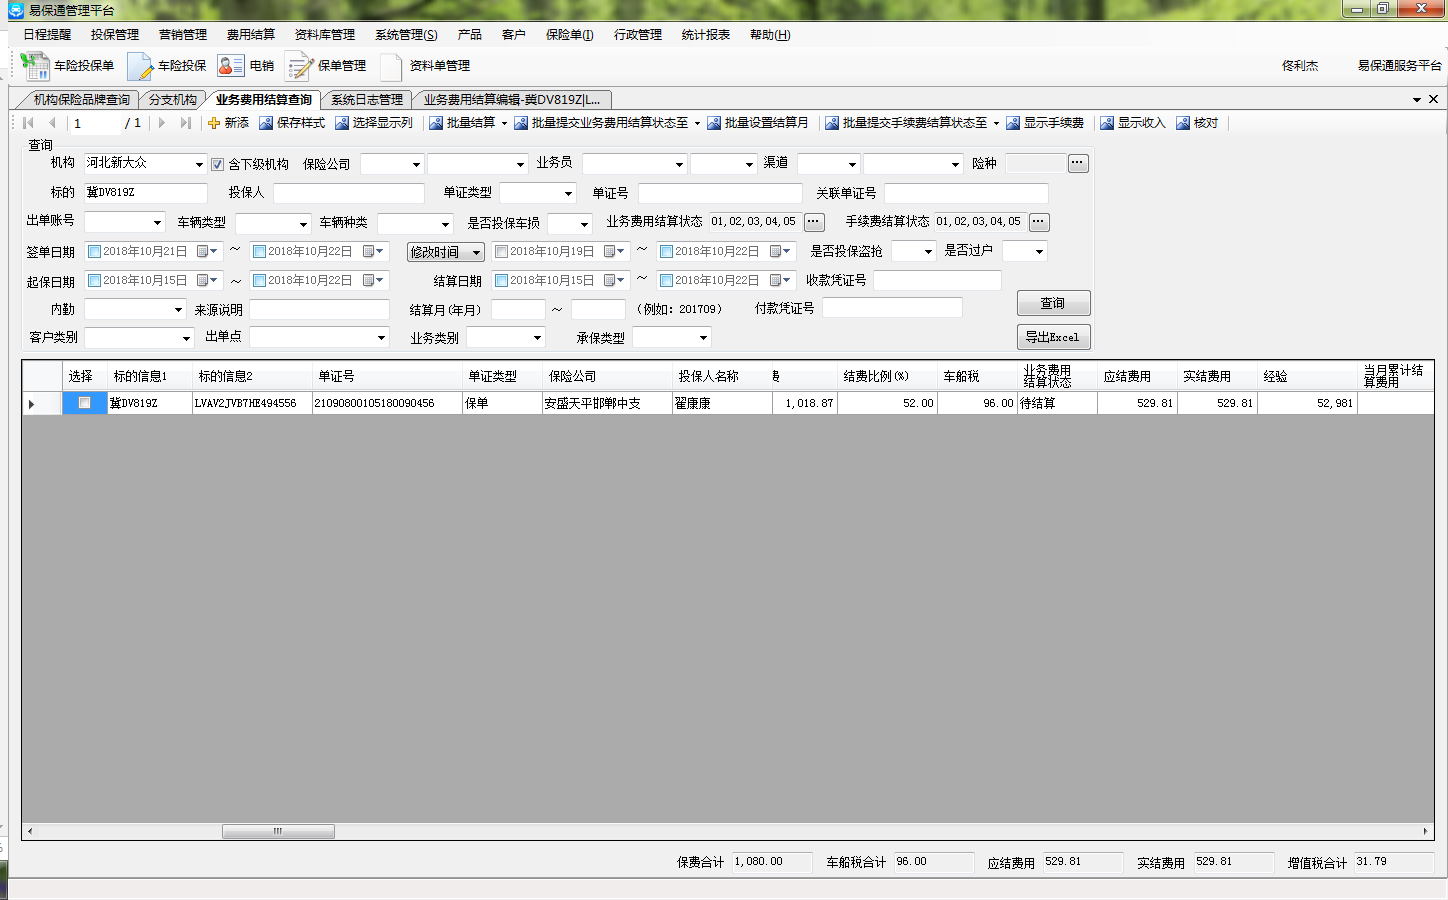
Task: Click the 批量提交业务费用结算状态至 icon
Action: pos(521,123)
